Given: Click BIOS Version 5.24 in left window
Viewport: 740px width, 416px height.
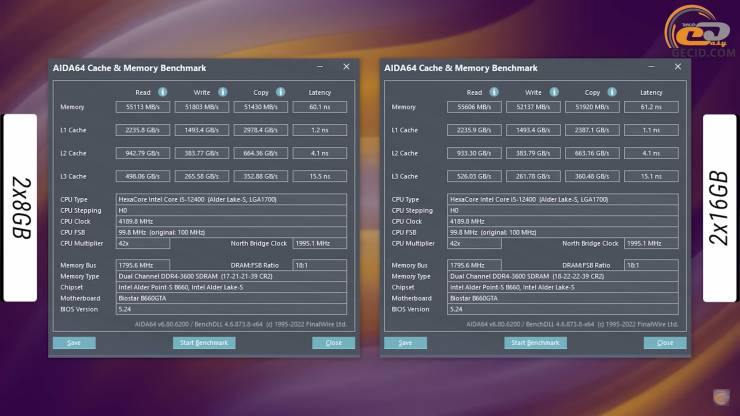Looking at the screenshot, I should 231,309.
